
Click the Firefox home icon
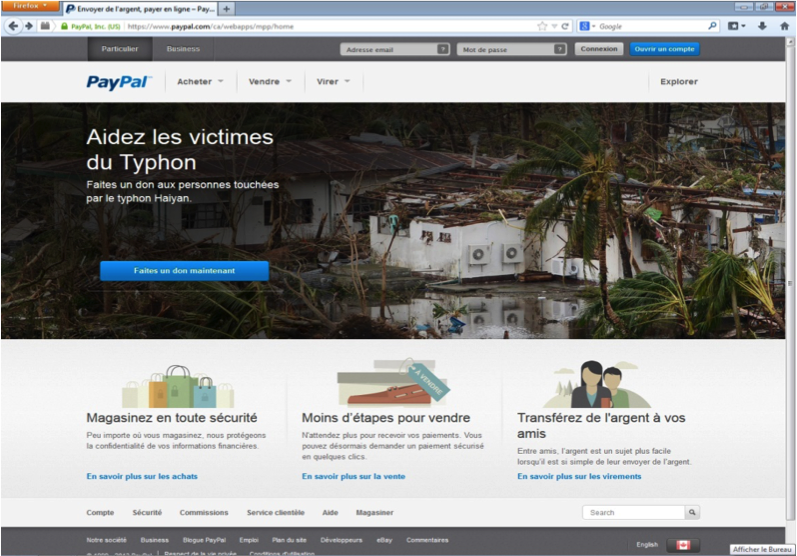782,26
